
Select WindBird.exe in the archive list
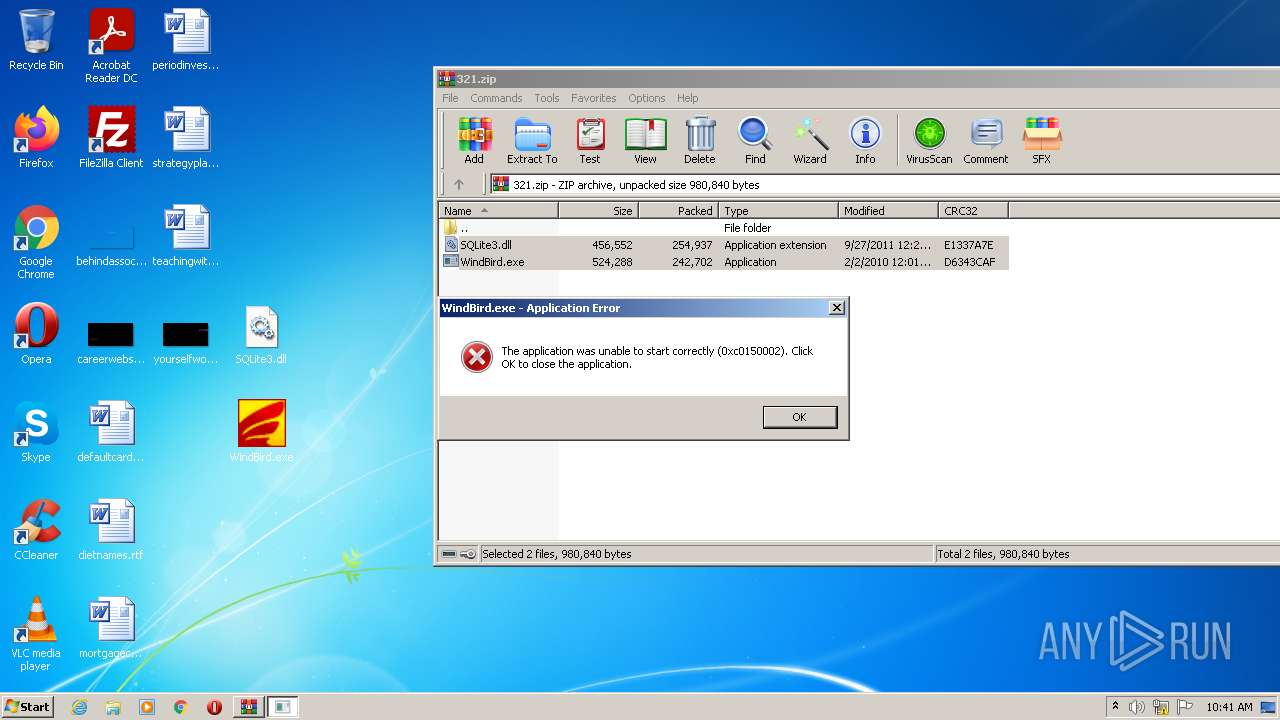[x=724, y=262]
